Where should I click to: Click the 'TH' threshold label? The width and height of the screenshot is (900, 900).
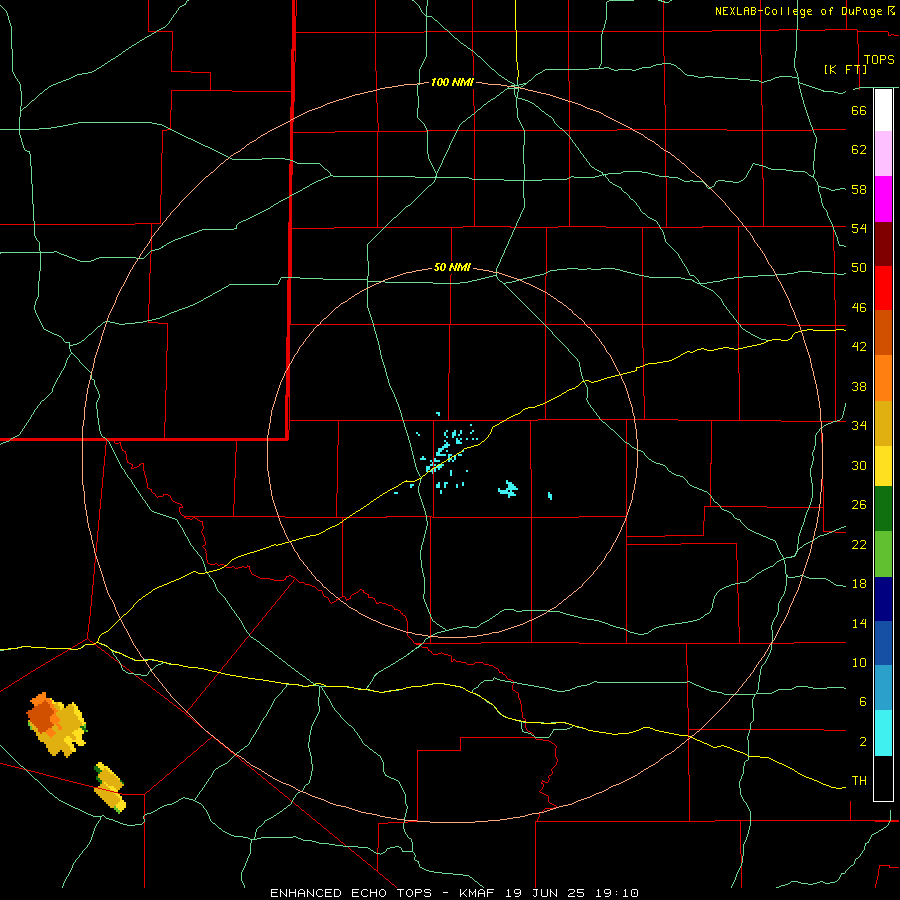point(859,781)
